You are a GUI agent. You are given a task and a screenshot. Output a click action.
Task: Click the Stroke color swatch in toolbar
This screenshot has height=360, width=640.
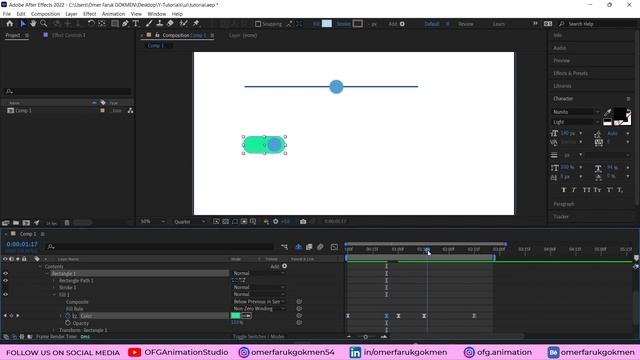coord(358,24)
